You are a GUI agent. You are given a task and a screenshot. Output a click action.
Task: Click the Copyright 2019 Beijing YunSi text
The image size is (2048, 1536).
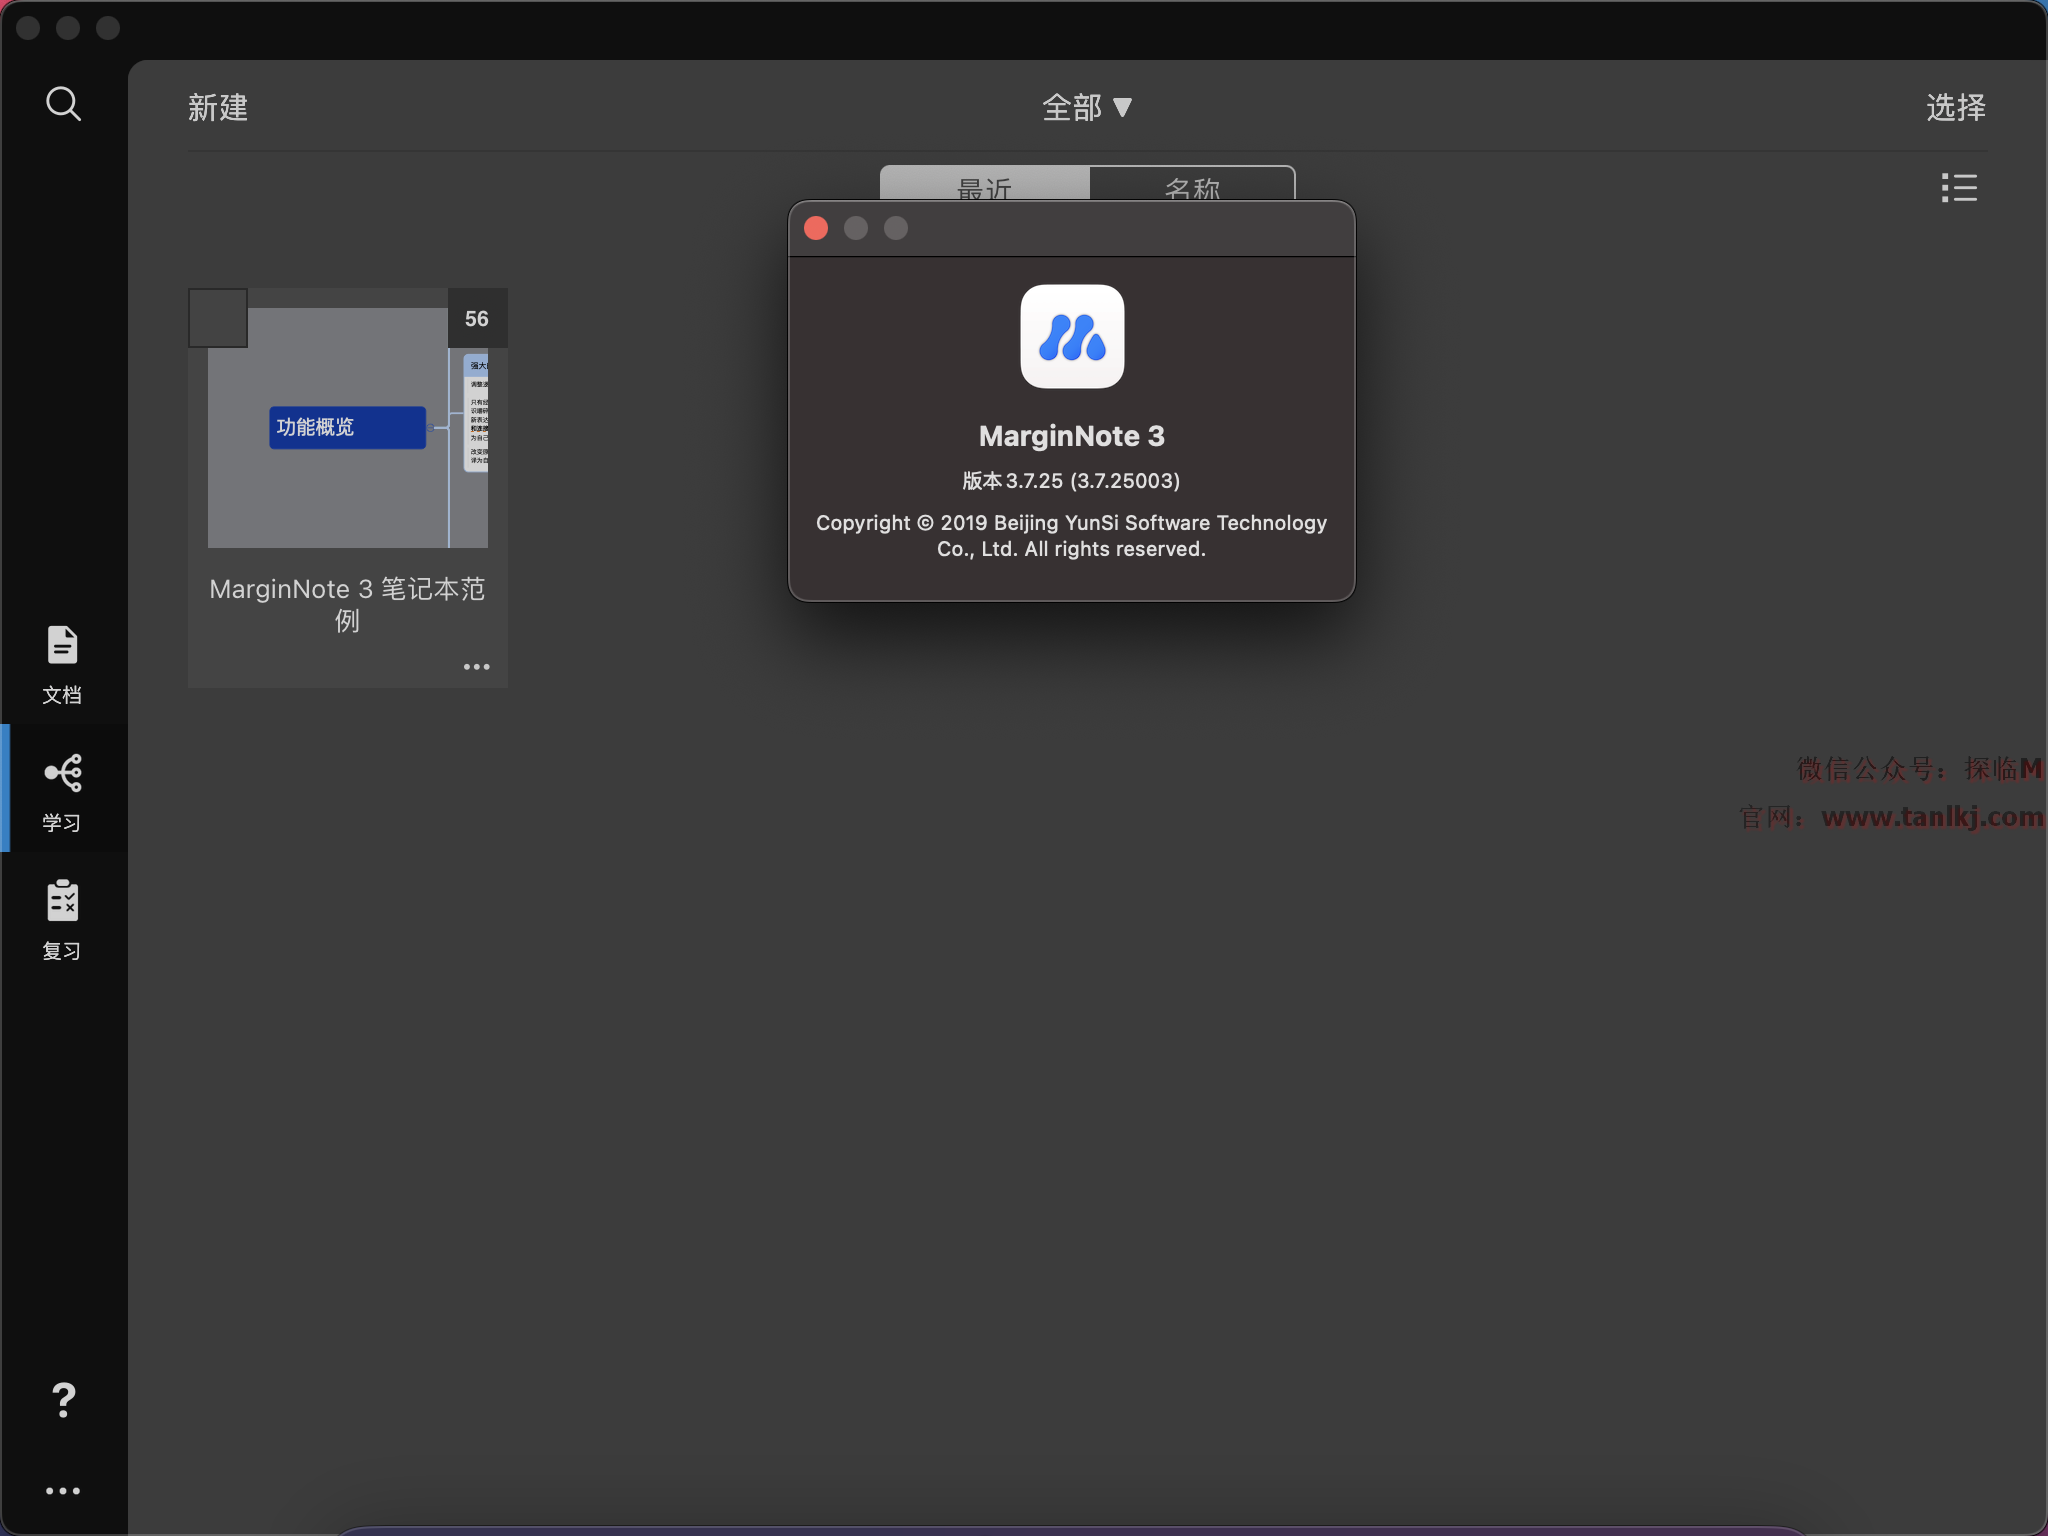tap(1071, 536)
